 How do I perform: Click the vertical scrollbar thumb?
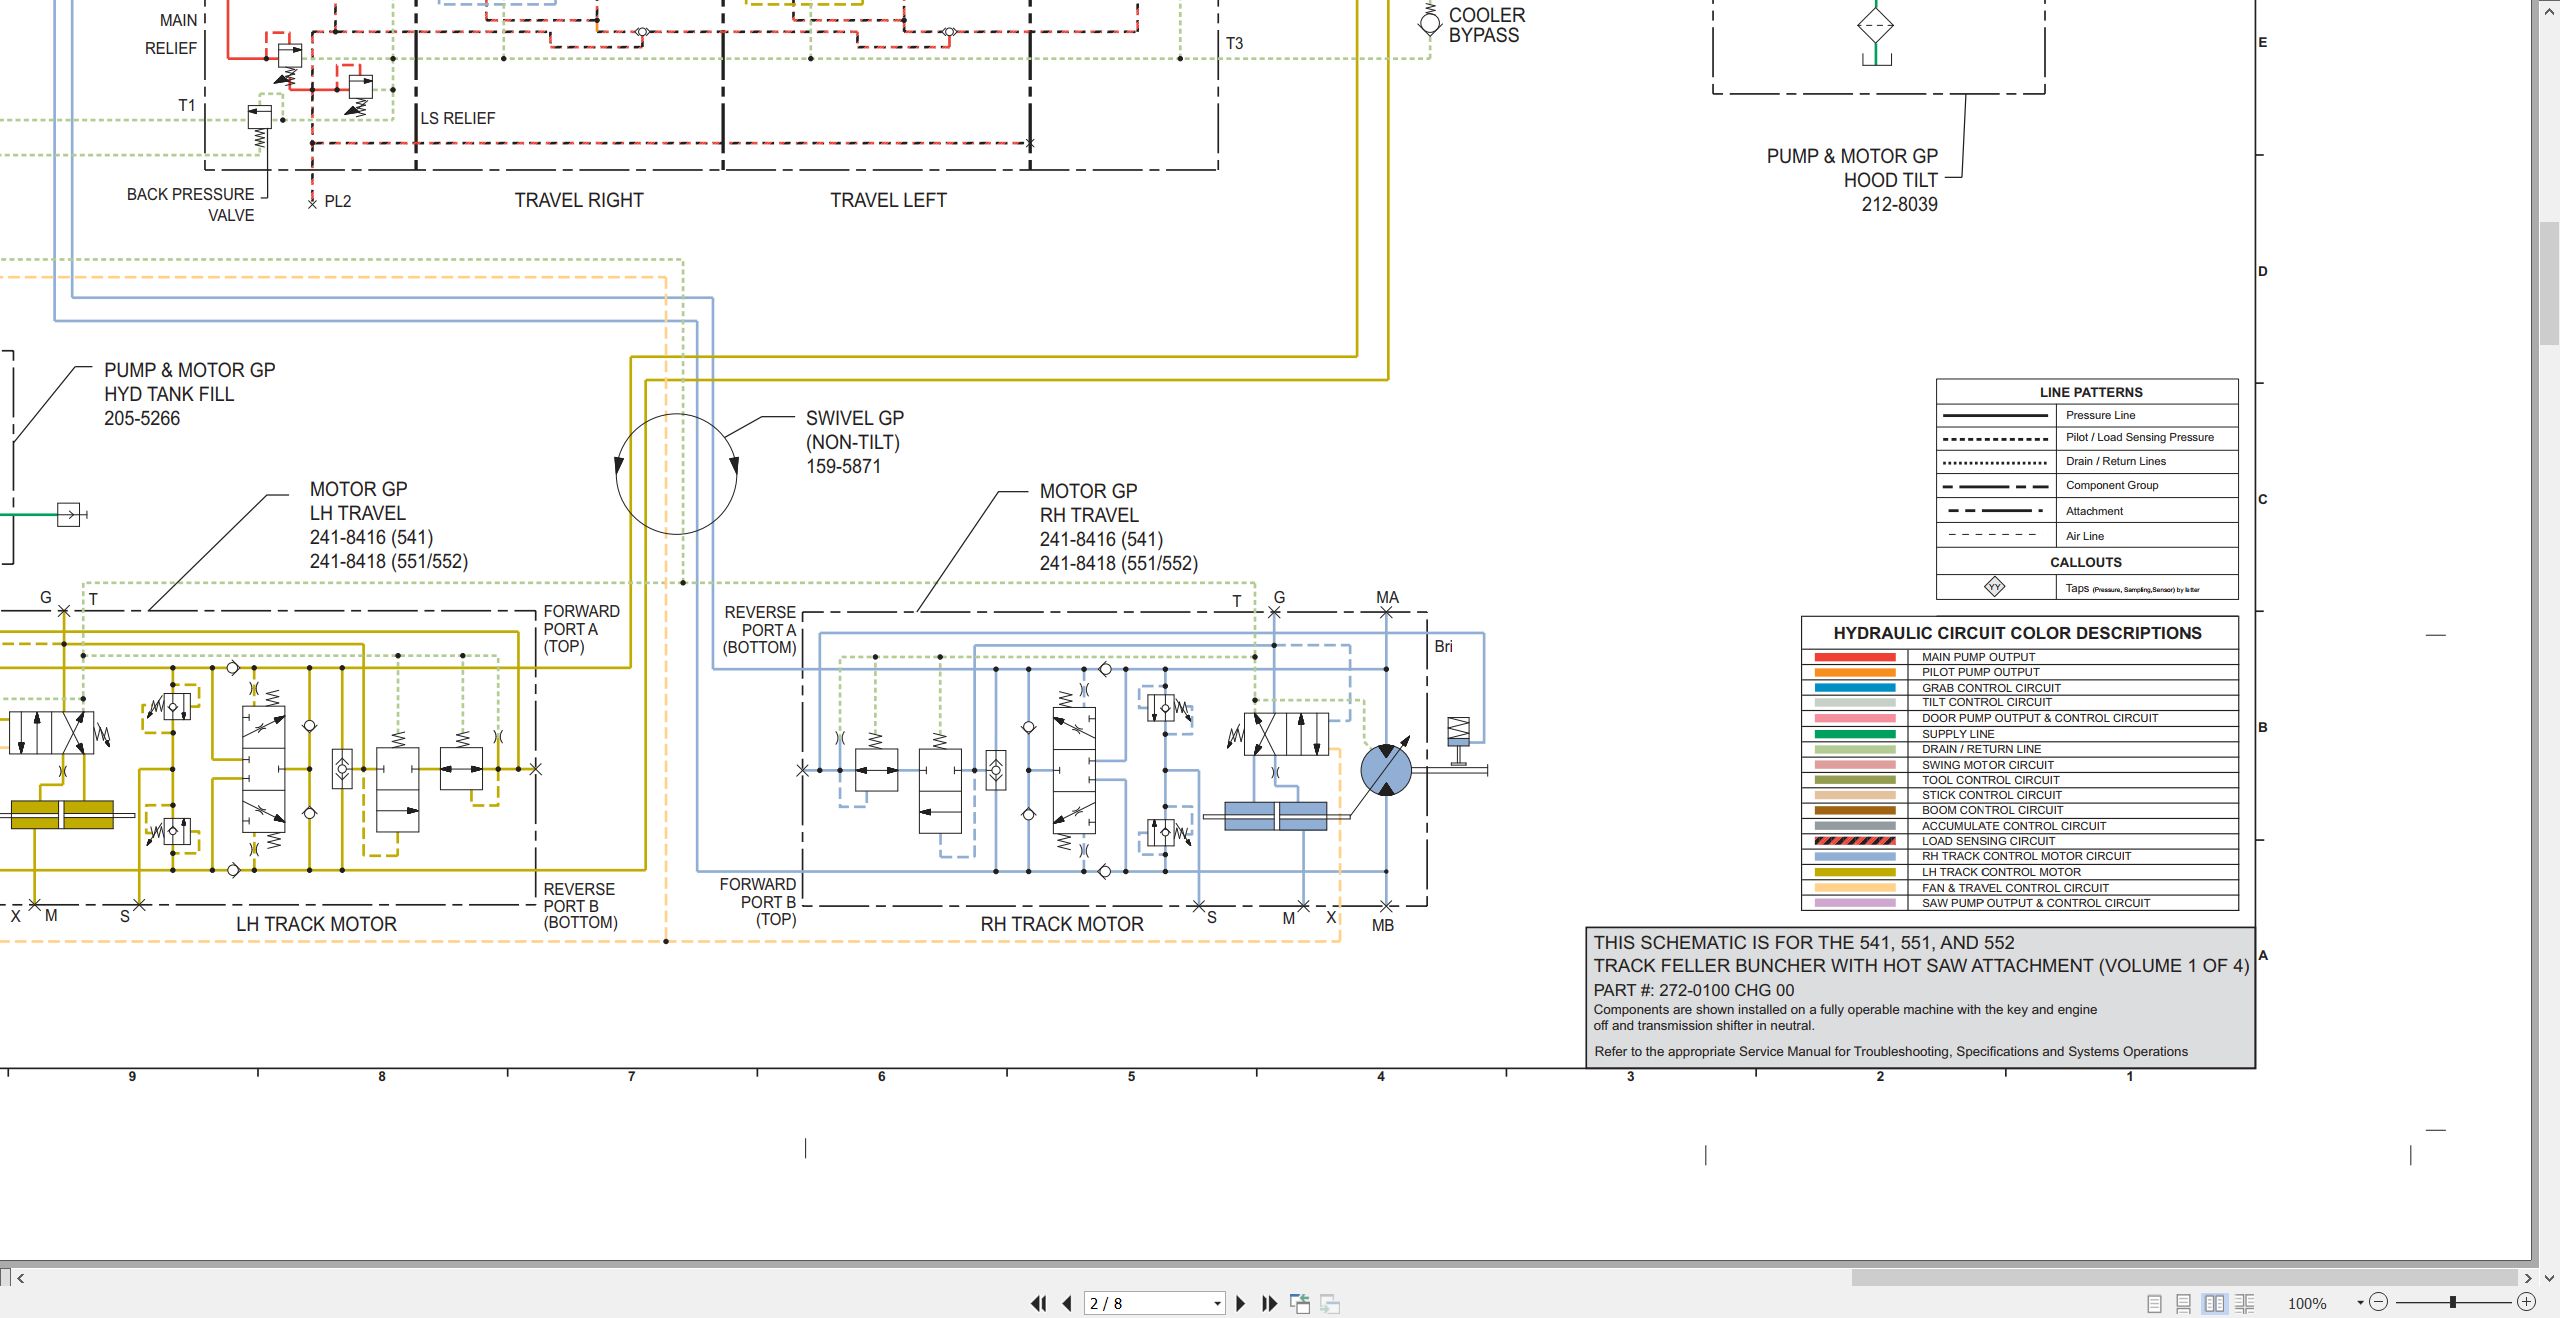[2549, 283]
